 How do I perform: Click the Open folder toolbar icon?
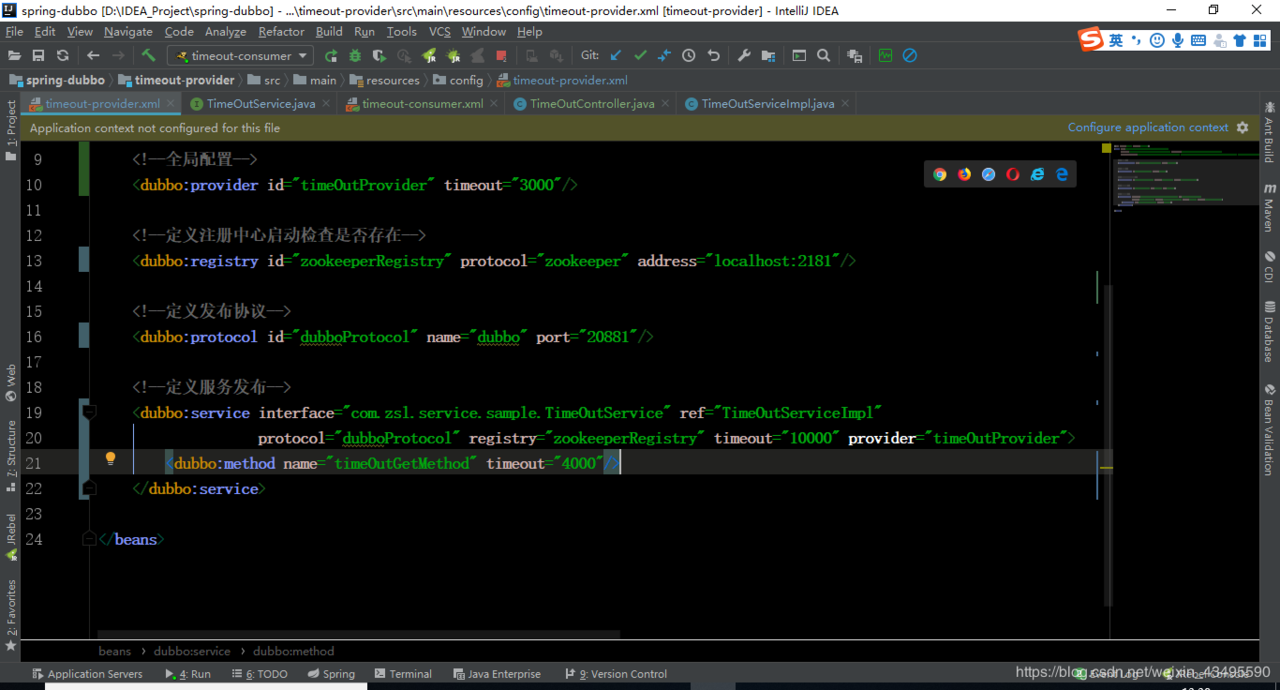tap(14, 56)
